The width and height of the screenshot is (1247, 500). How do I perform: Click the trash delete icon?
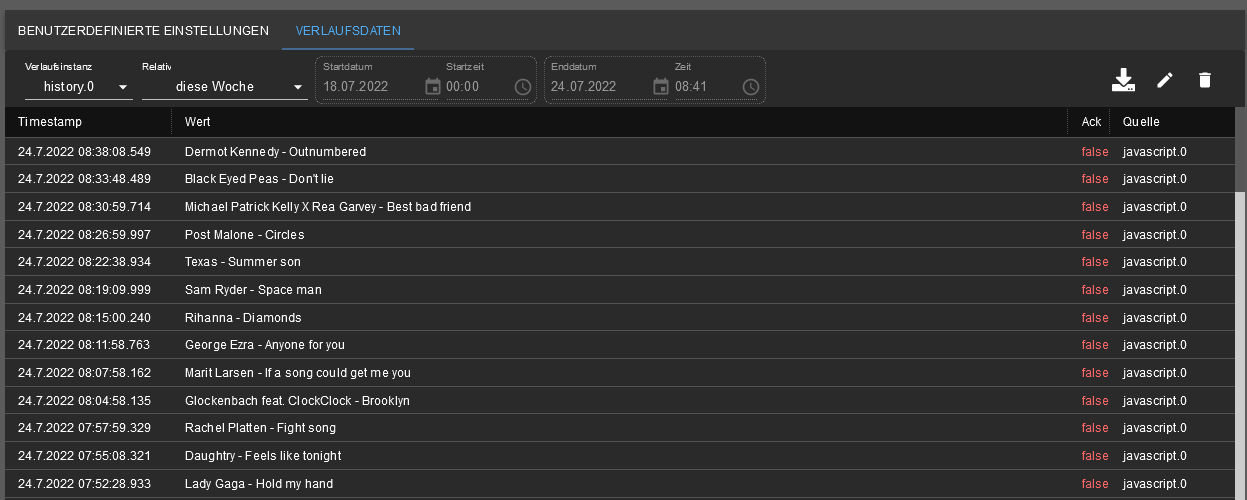click(x=1204, y=81)
